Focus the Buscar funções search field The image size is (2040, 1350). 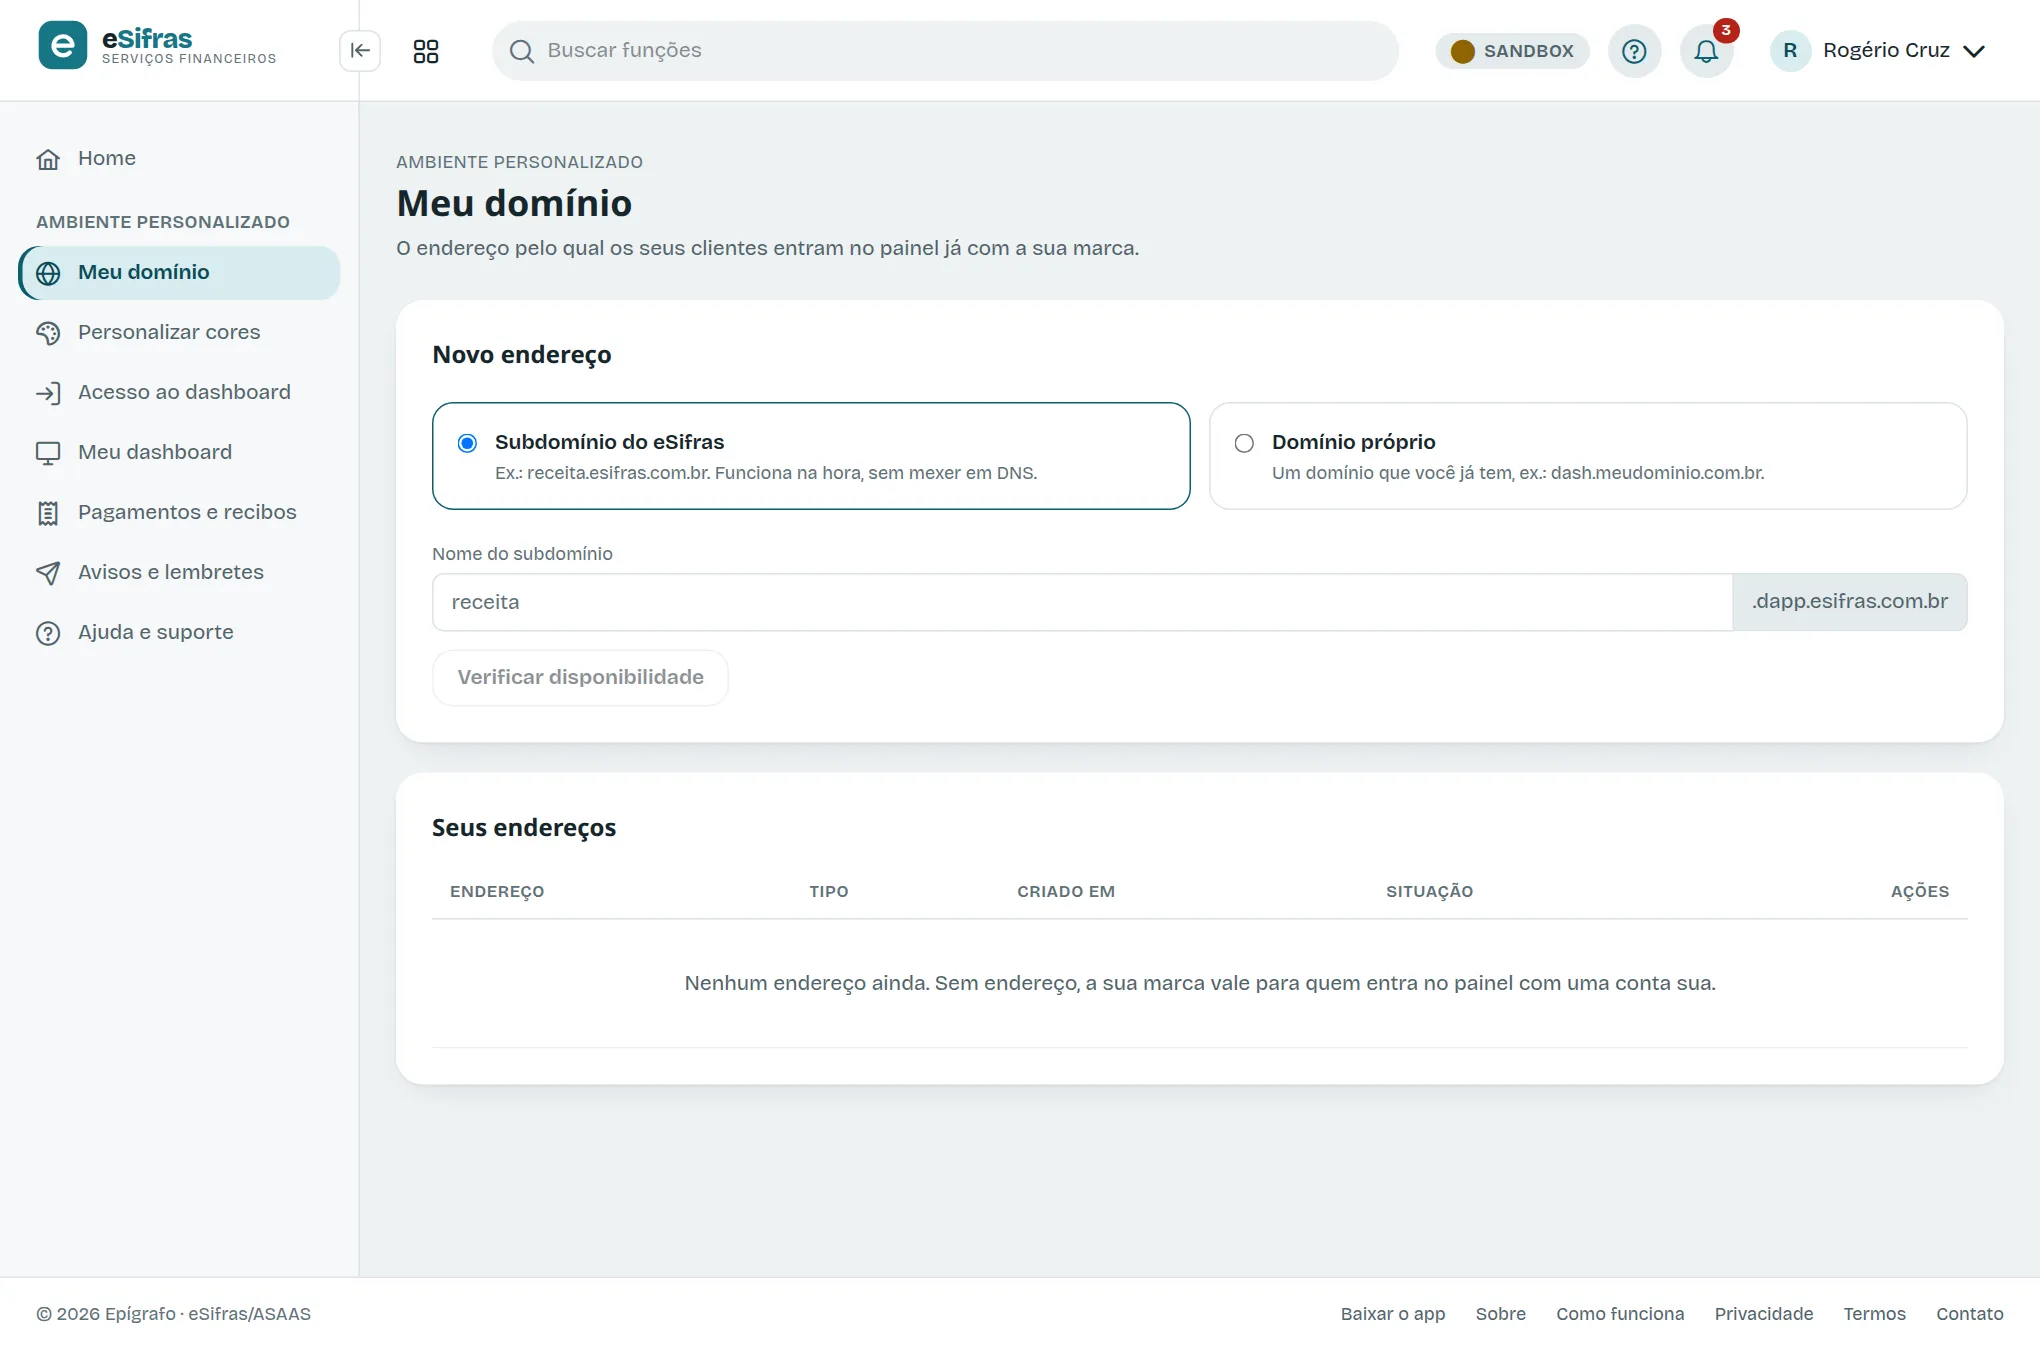pos(945,51)
